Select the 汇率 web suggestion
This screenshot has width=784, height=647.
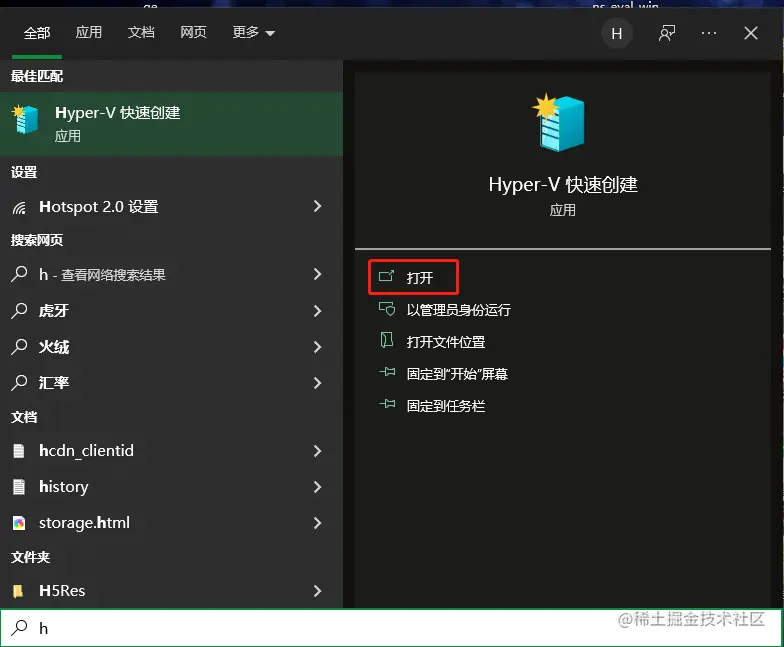click(x=172, y=383)
